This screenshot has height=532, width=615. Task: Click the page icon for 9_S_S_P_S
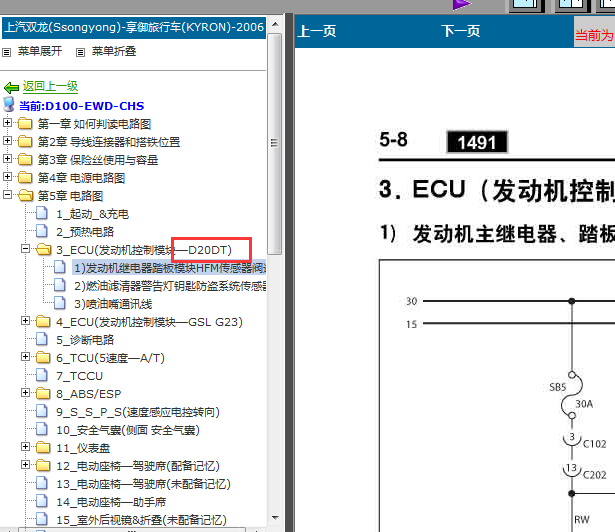[42, 412]
